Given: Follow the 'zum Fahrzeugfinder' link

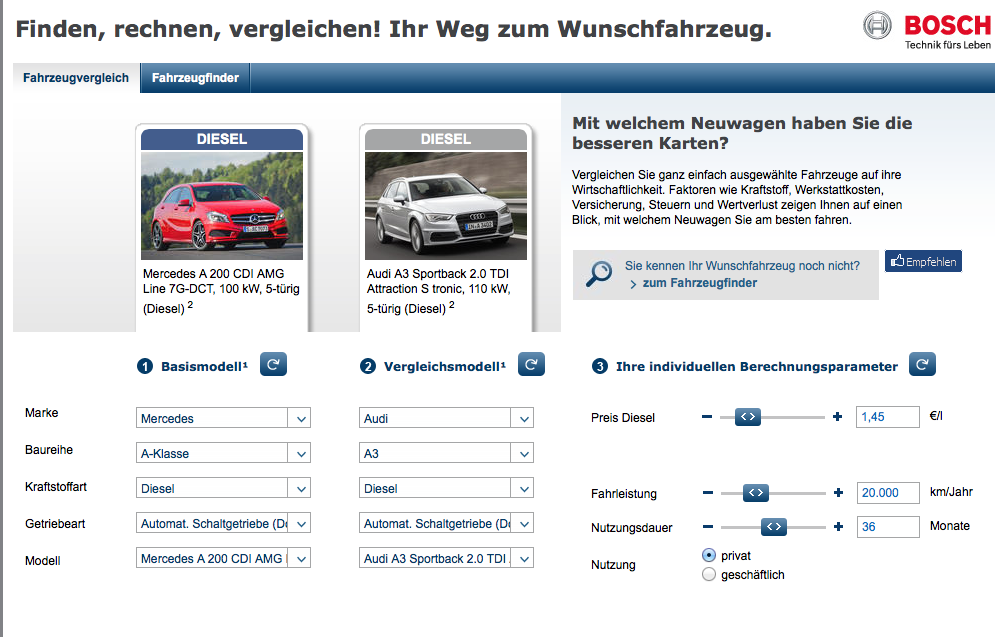Looking at the screenshot, I should tap(699, 283).
